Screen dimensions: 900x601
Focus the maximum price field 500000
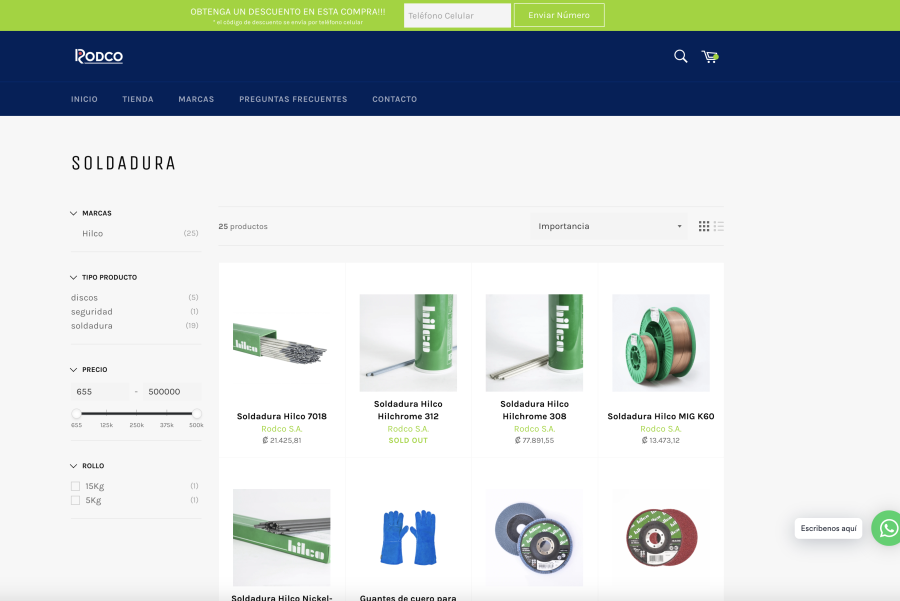(172, 391)
